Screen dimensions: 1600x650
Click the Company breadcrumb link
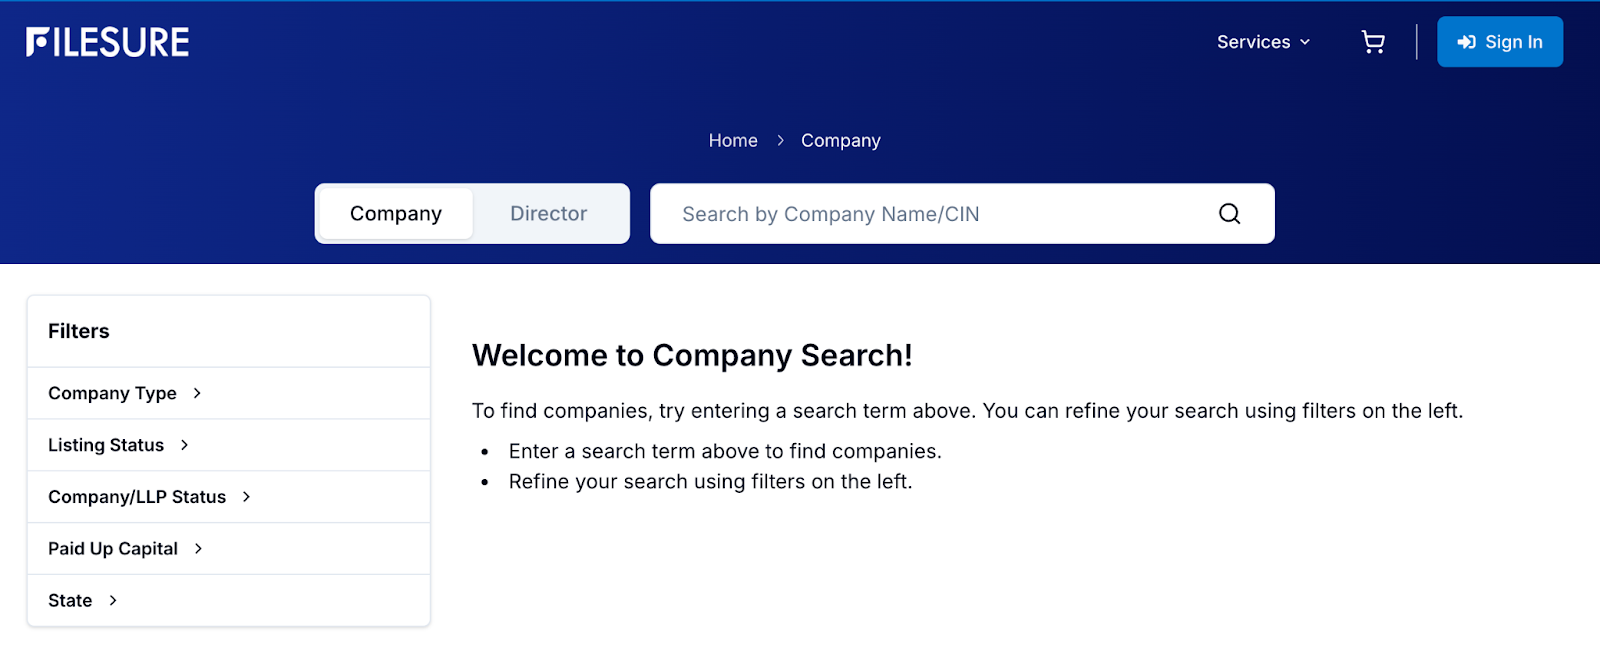point(840,141)
